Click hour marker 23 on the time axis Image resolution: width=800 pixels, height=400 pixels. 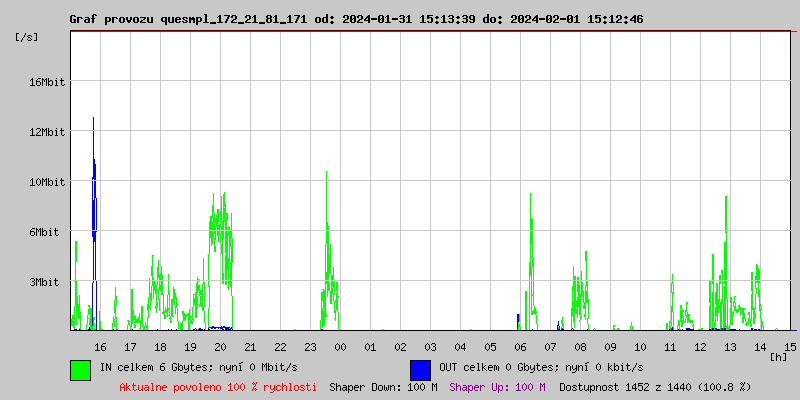pos(310,346)
